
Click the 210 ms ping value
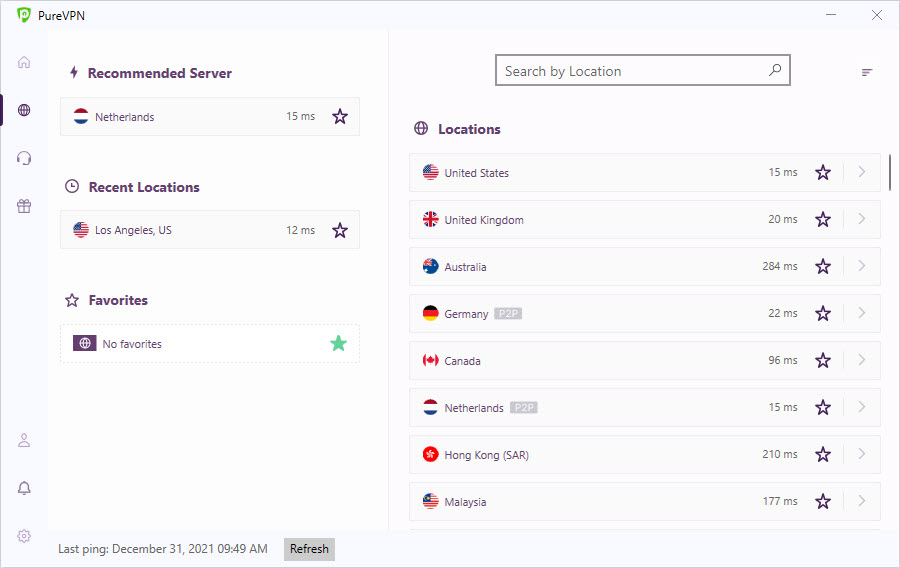click(779, 454)
